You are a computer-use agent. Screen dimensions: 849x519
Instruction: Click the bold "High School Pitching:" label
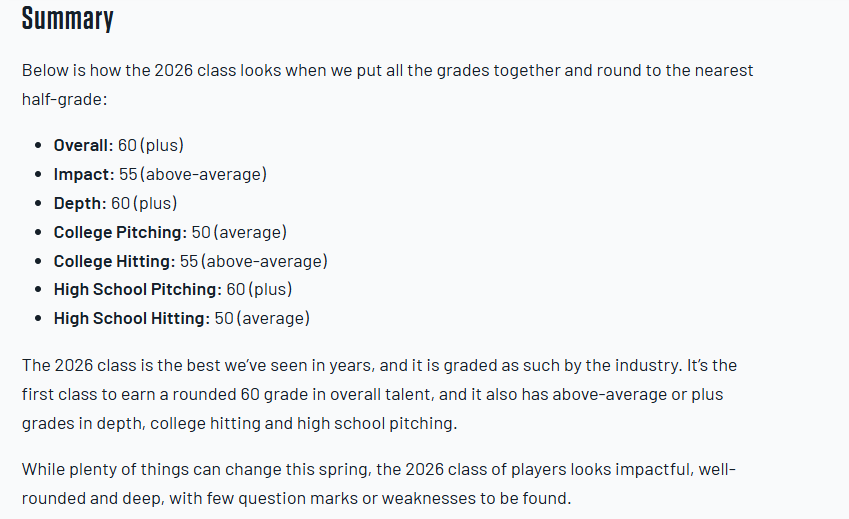pyautogui.click(x=137, y=289)
